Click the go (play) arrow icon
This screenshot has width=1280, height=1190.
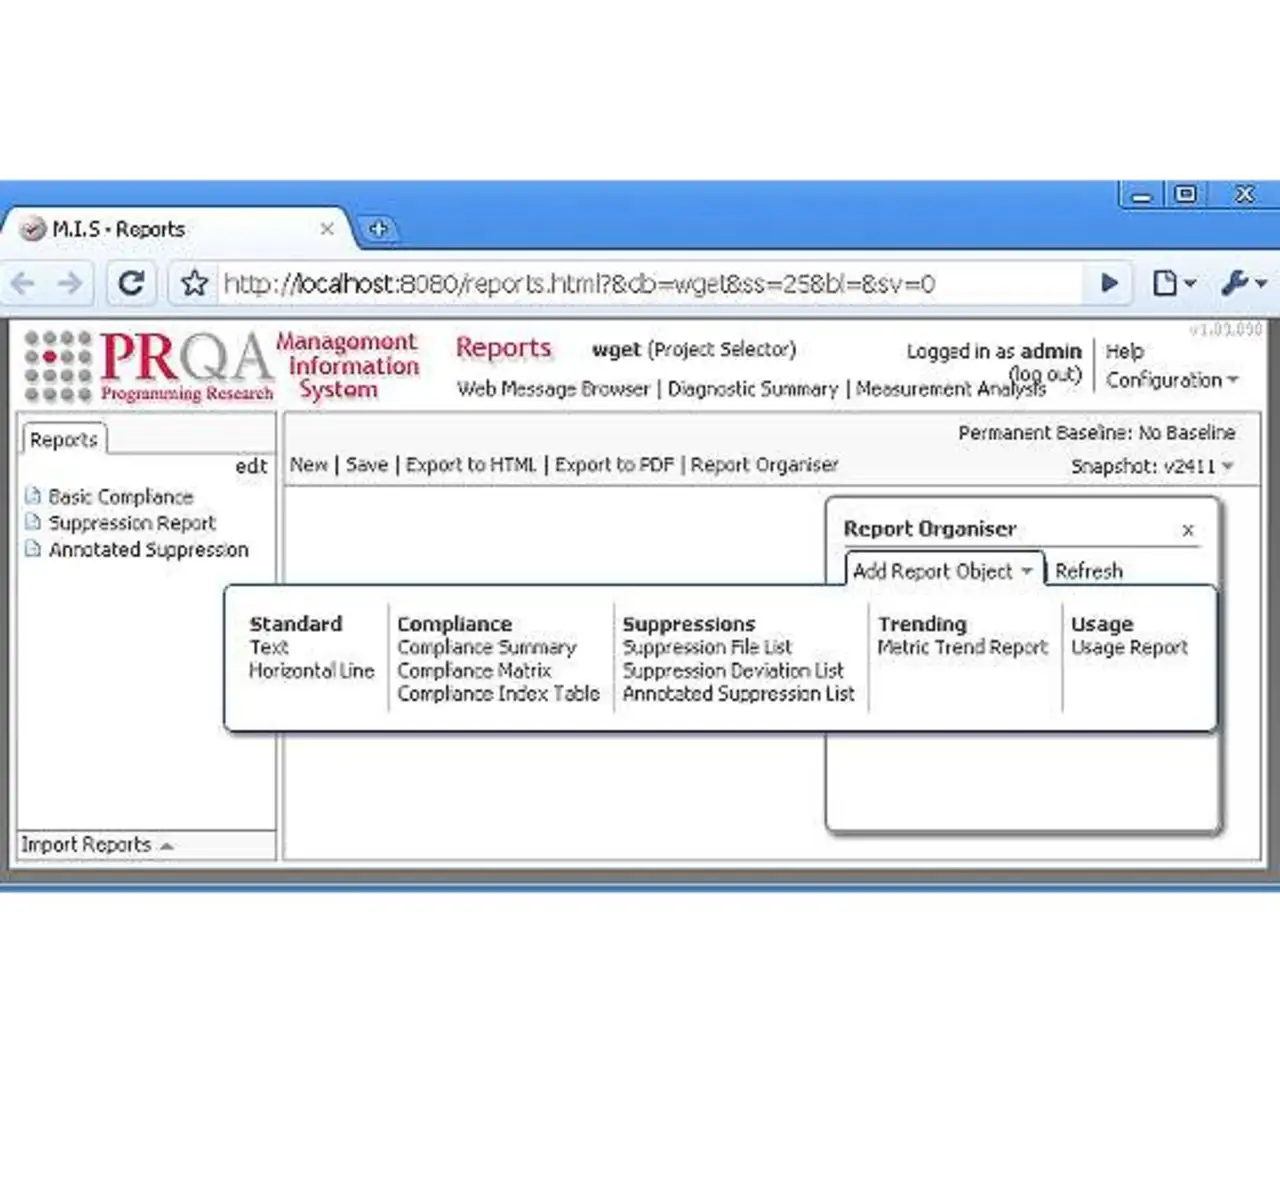[x=1109, y=283]
